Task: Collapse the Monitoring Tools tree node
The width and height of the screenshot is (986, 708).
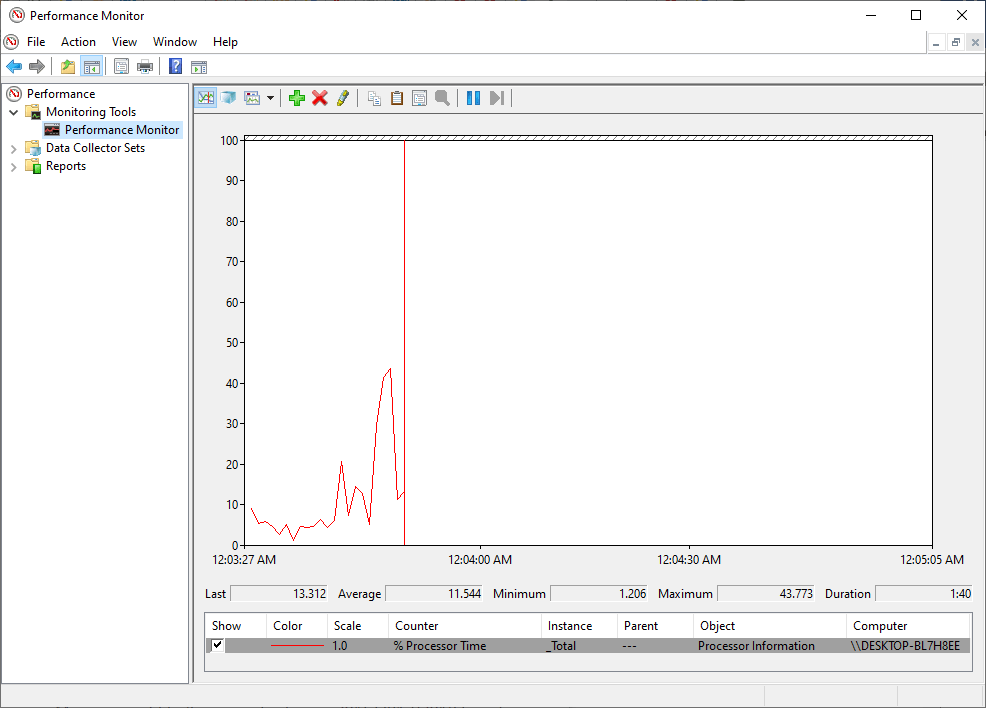Action: pos(13,112)
